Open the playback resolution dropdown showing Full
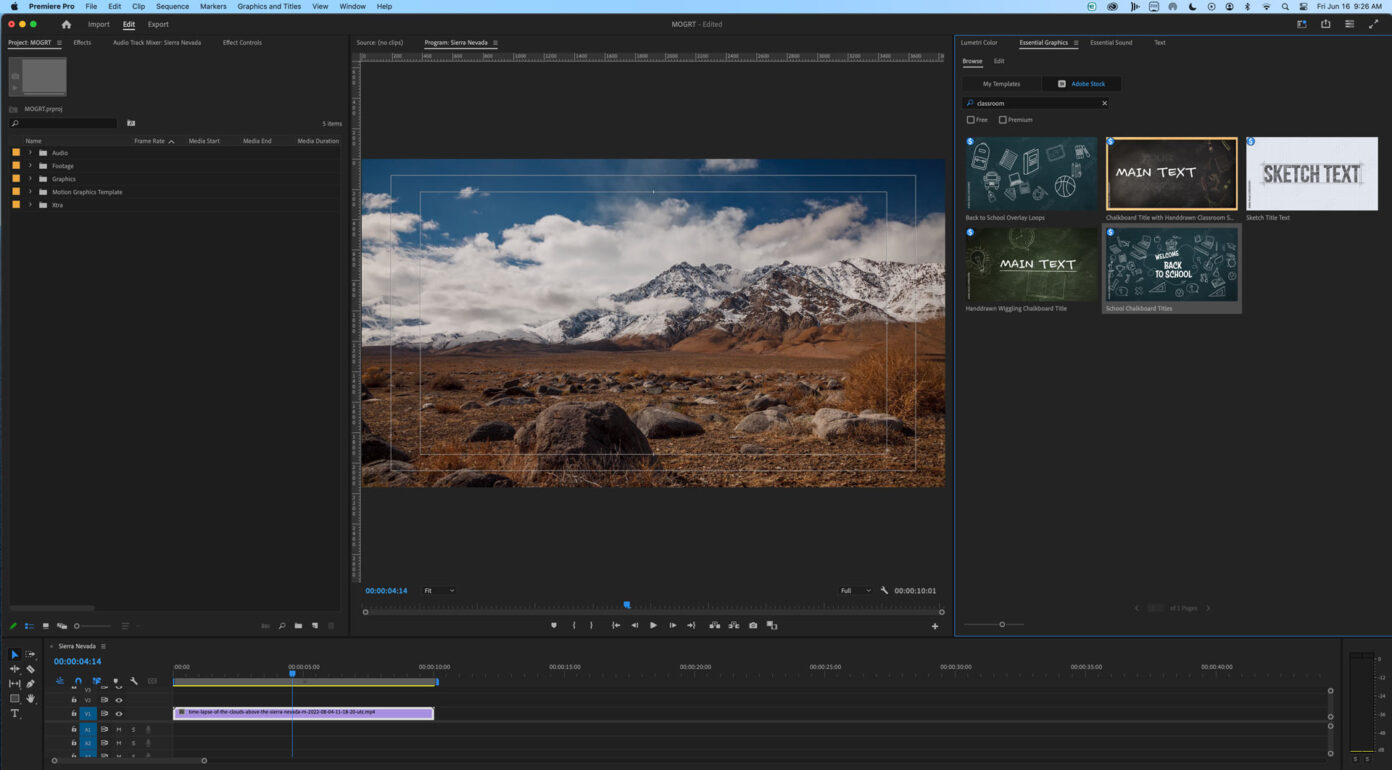This screenshot has width=1392, height=770. coord(854,590)
